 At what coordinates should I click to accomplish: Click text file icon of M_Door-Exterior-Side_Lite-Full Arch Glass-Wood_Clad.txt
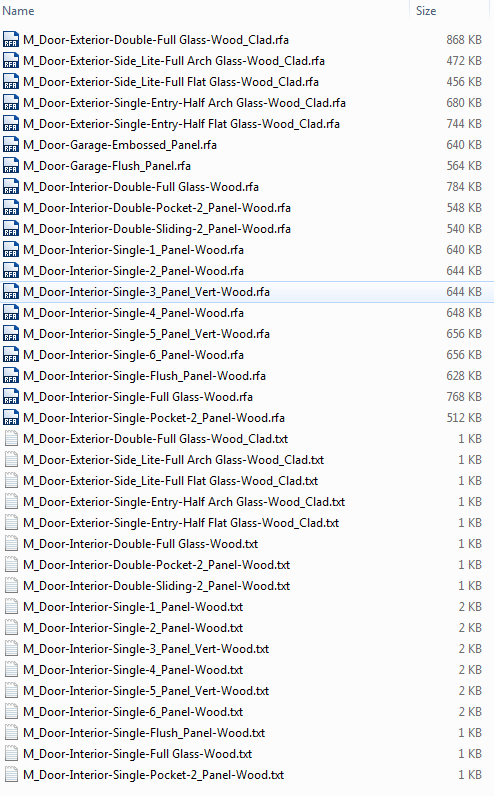click(11, 460)
